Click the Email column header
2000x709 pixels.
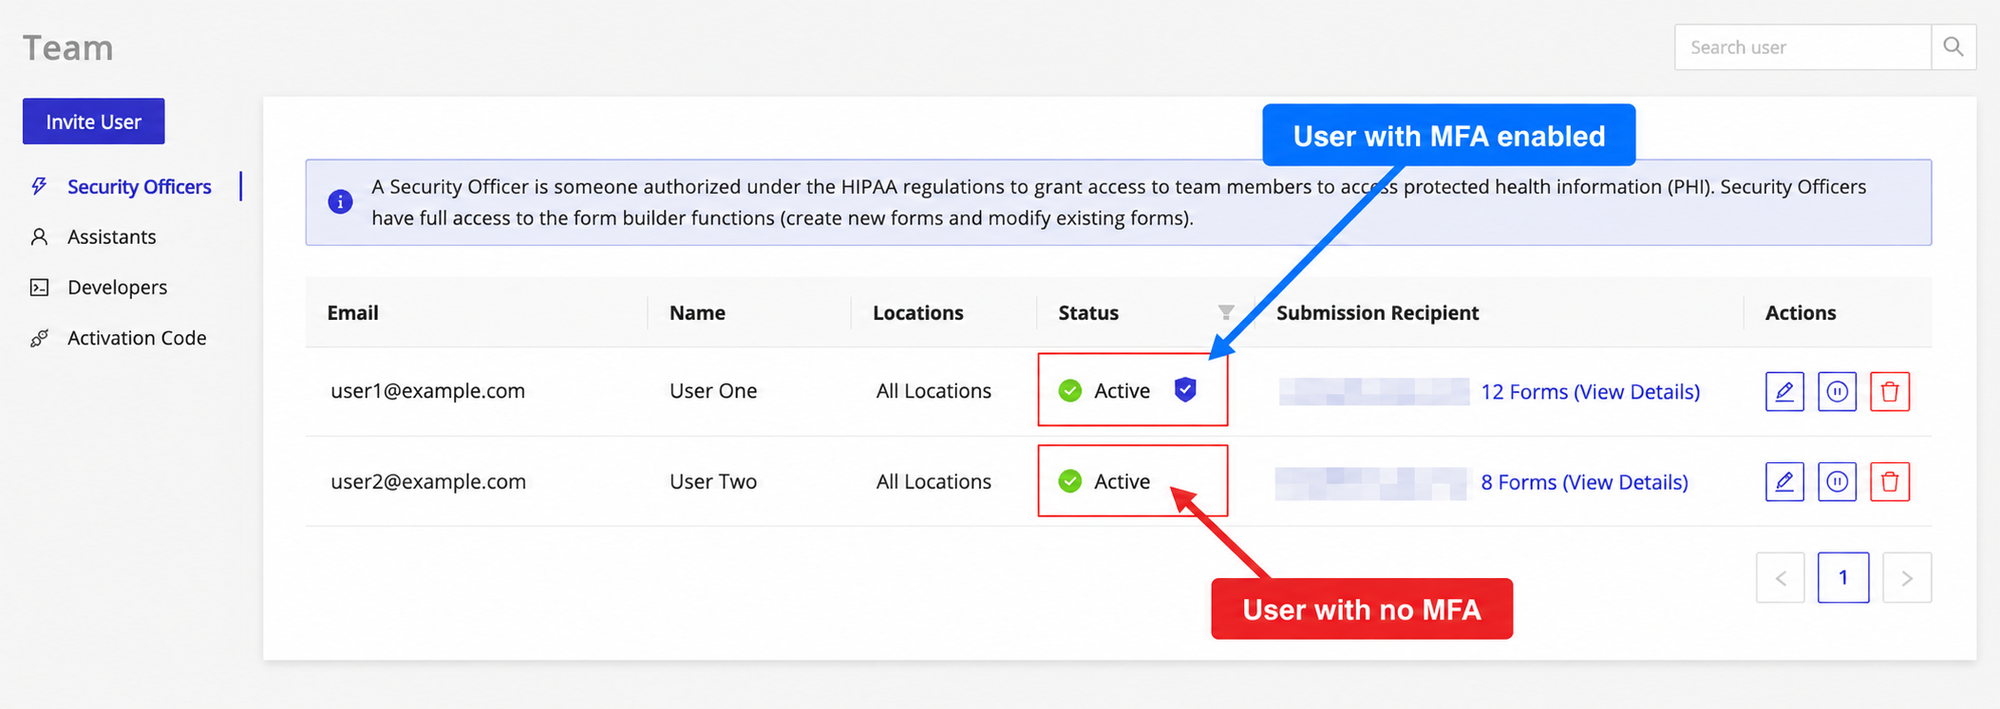tap(353, 312)
